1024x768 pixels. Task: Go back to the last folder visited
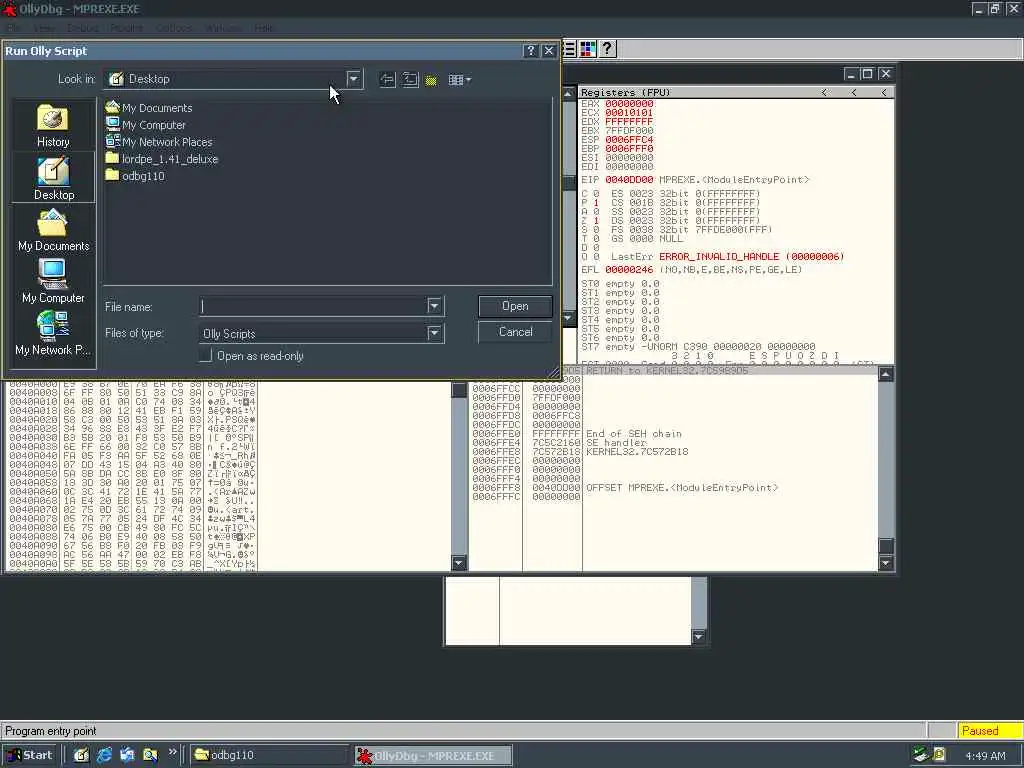coord(387,80)
